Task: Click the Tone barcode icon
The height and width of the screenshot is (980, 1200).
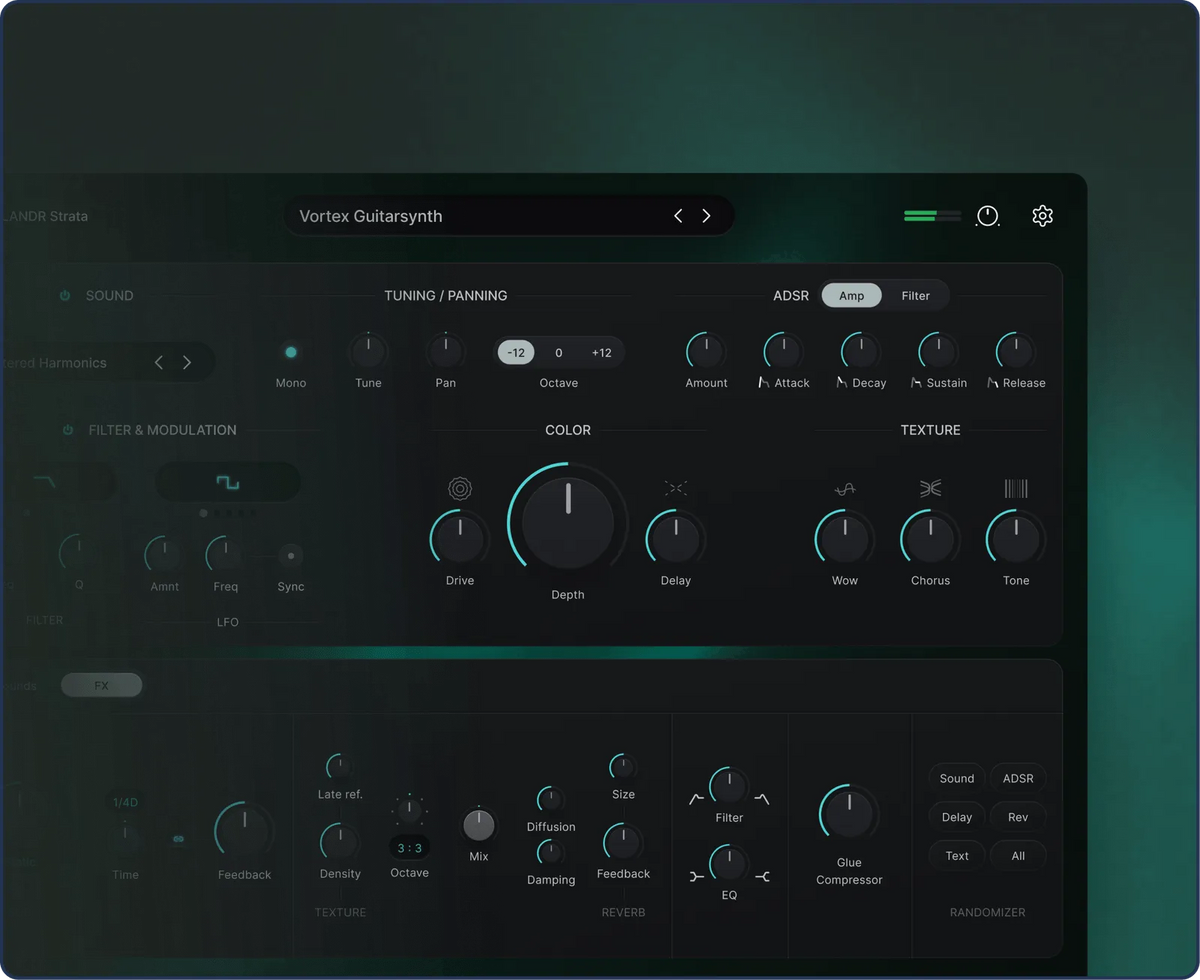Action: pos(1016,488)
